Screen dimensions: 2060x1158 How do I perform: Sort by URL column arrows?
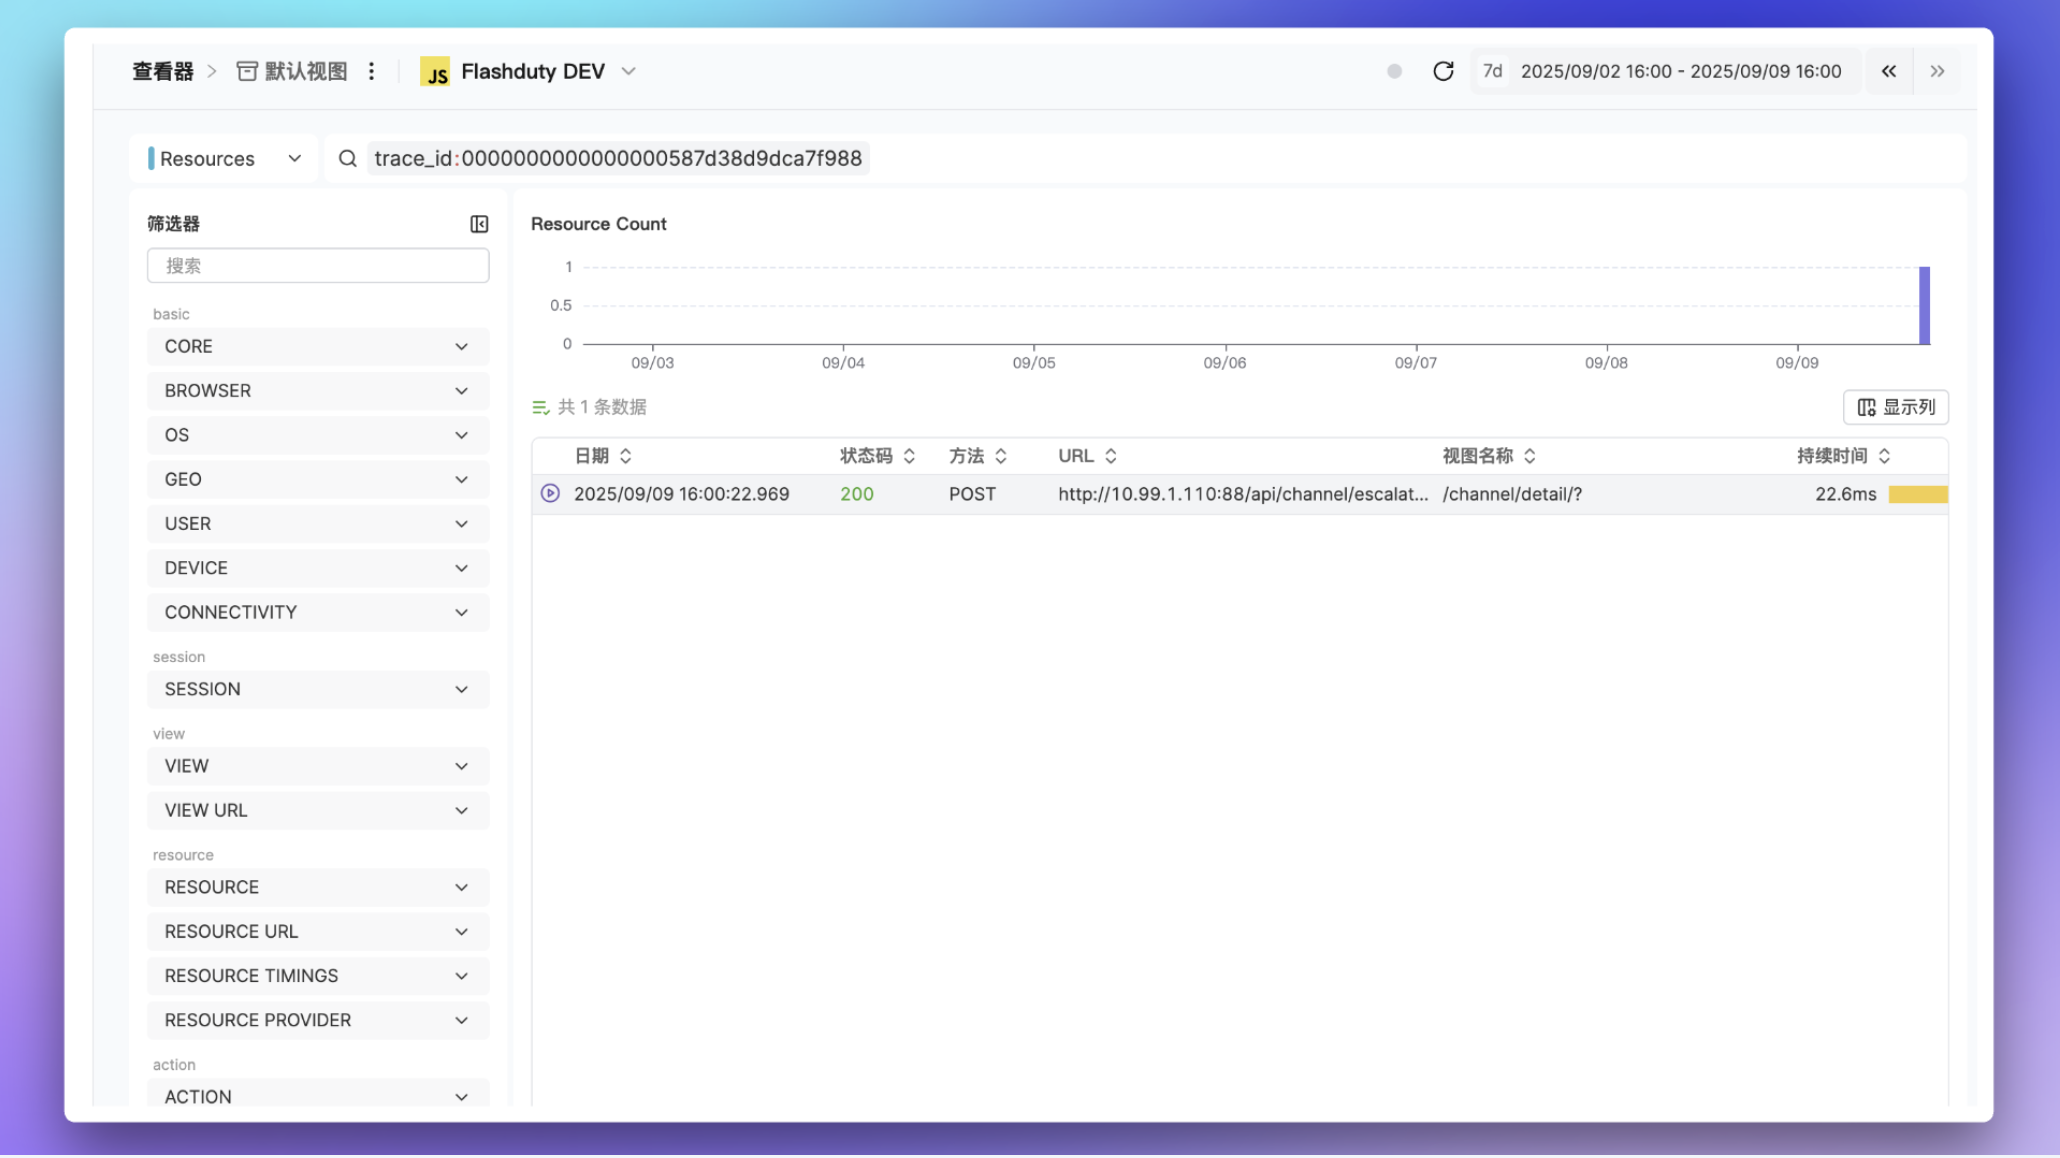point(1111,456)
